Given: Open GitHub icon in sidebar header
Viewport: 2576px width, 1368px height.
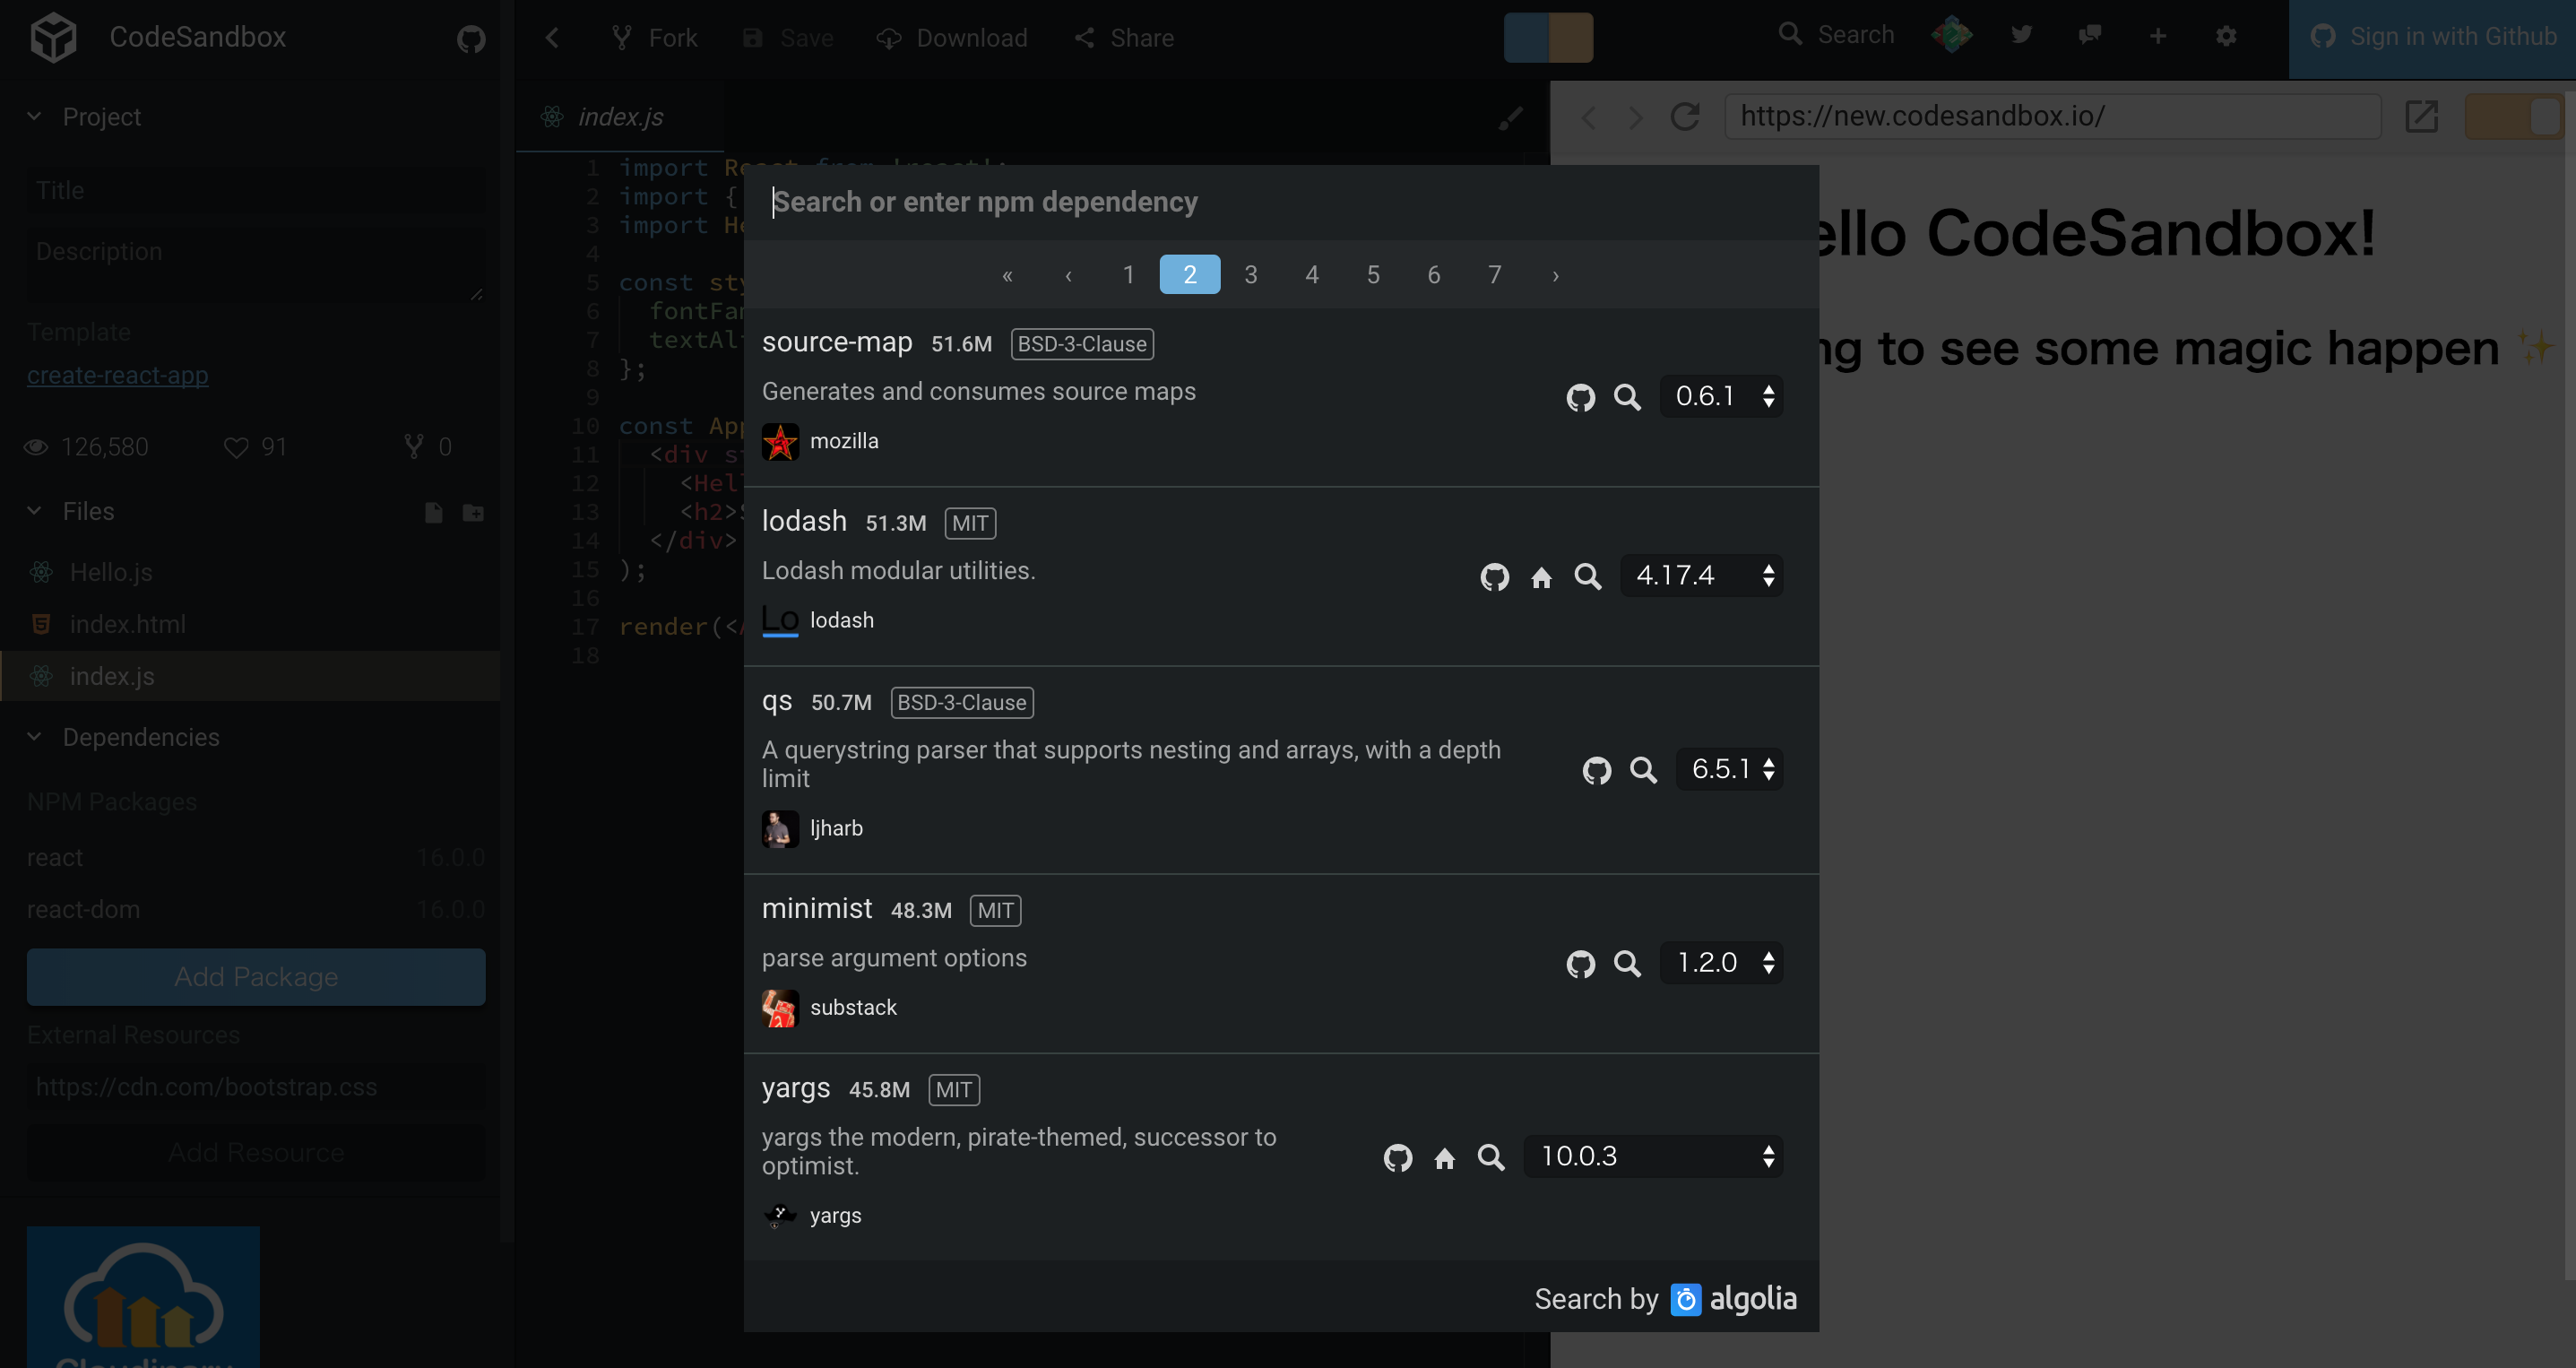Looking at the screenshot, I should [471, 38].
